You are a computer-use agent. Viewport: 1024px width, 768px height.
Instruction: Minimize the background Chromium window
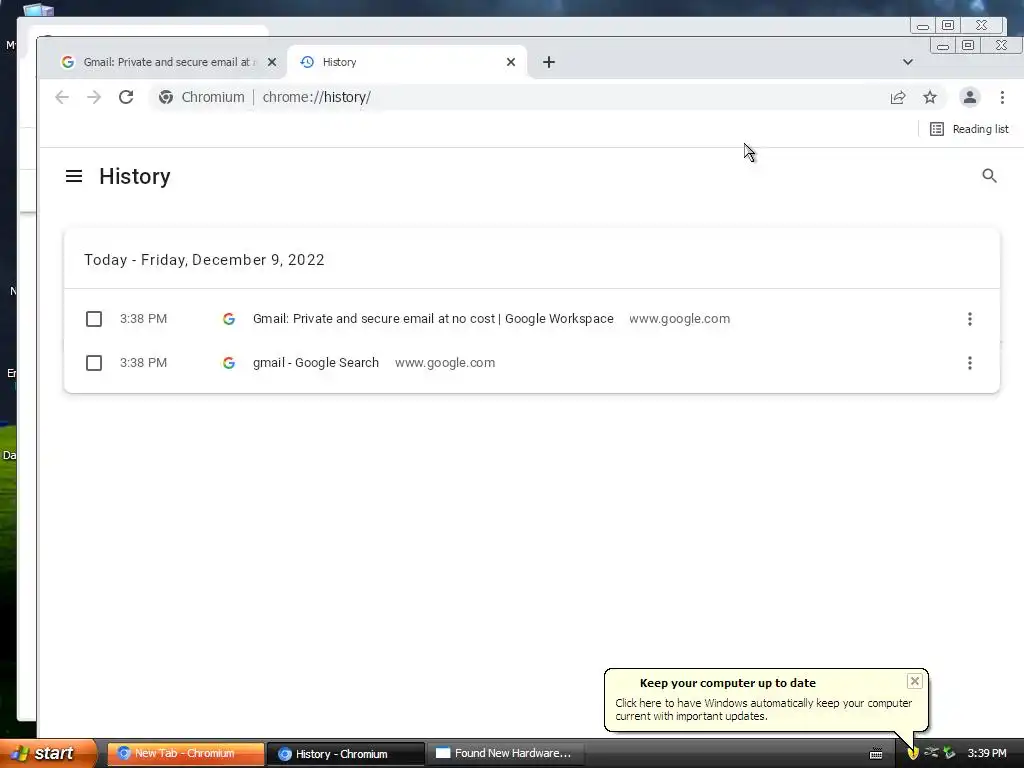pyautogui.click(x=923, y=25)
